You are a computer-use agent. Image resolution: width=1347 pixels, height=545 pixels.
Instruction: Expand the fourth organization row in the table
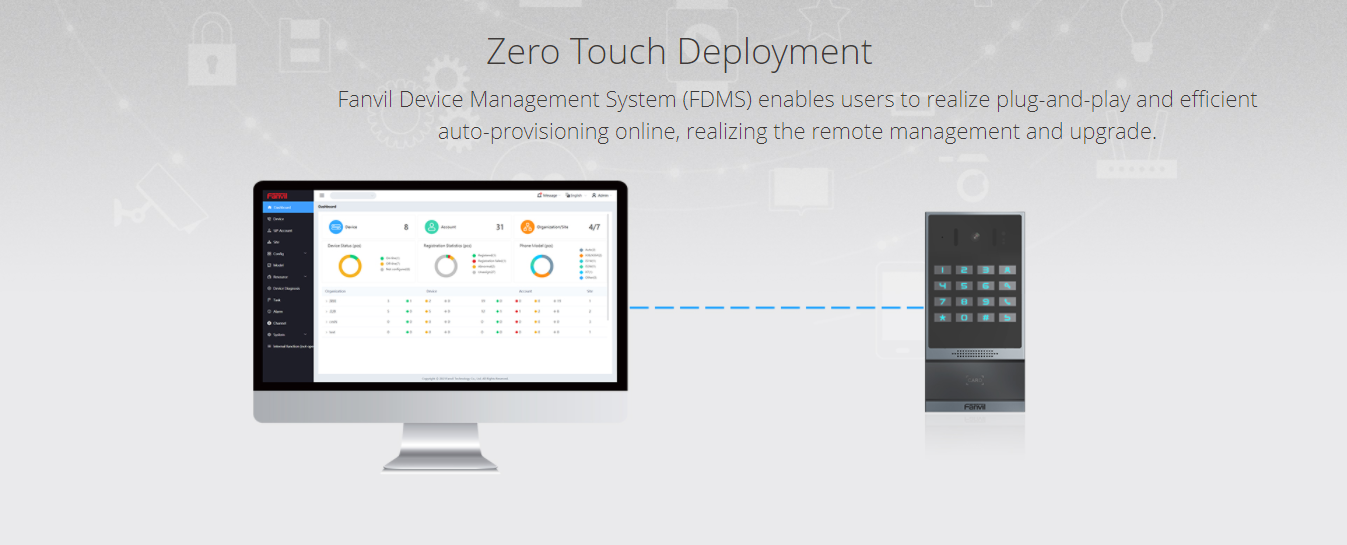point(326,332)
